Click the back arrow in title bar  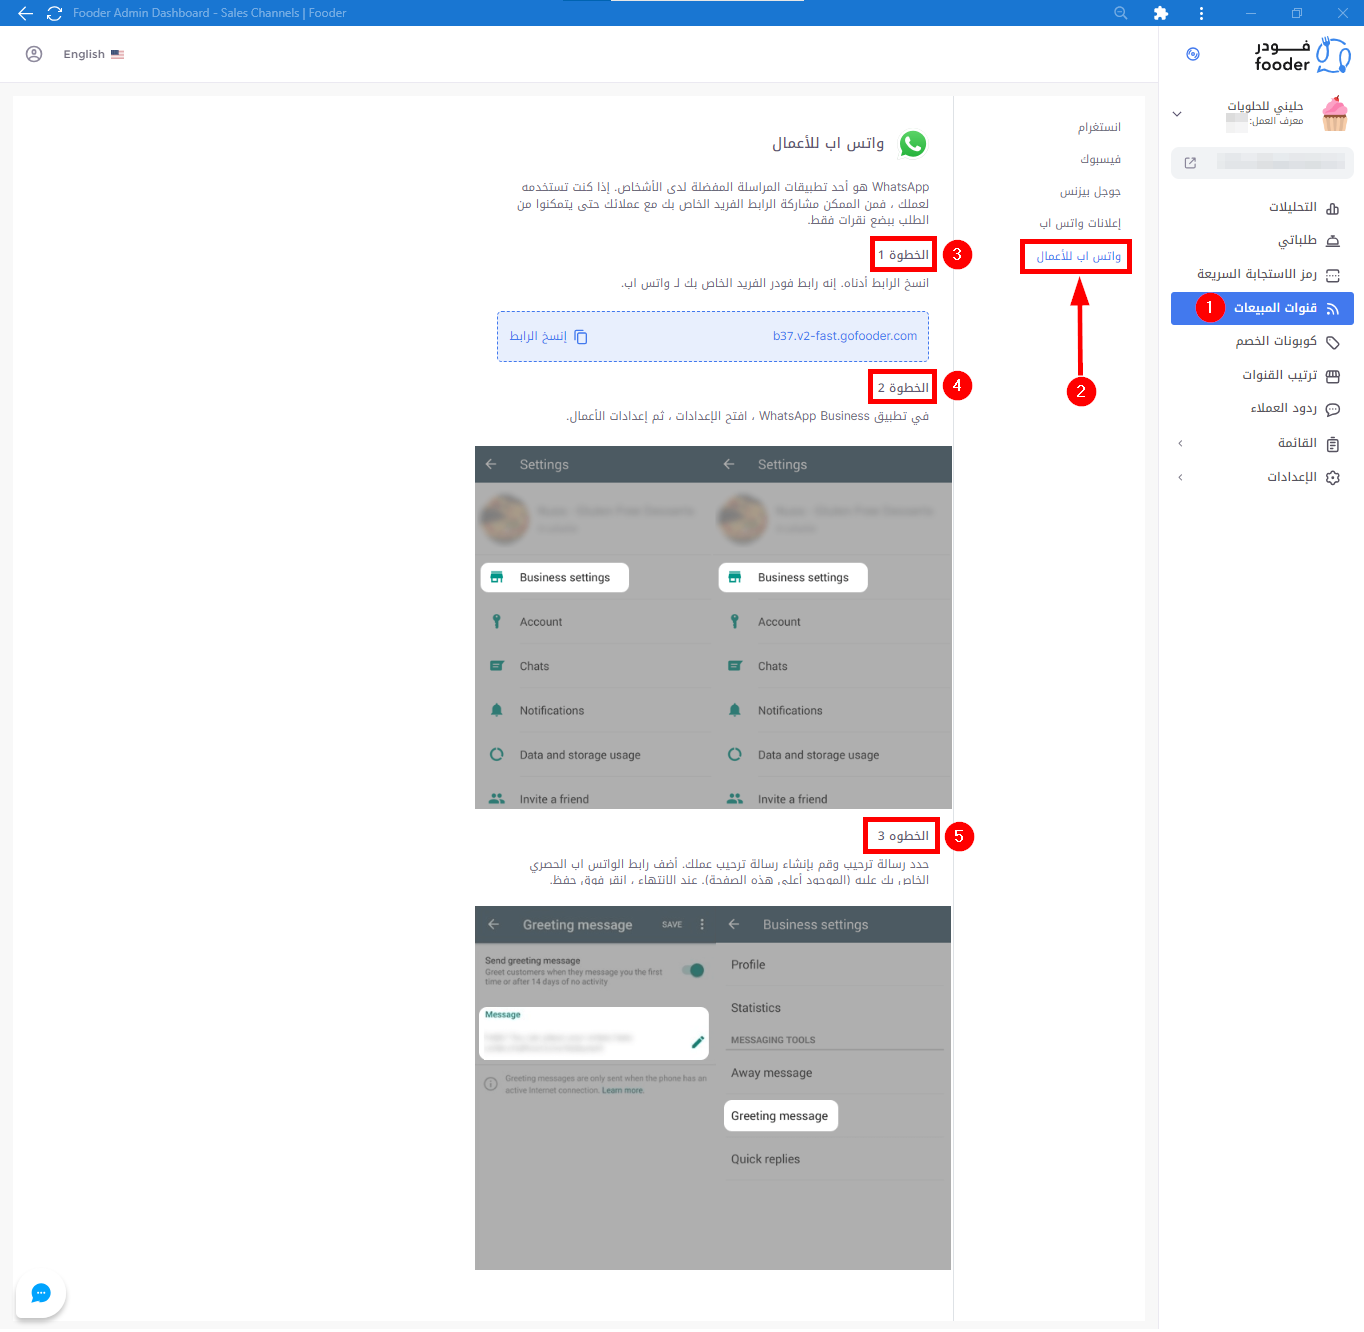pos(25,13)
